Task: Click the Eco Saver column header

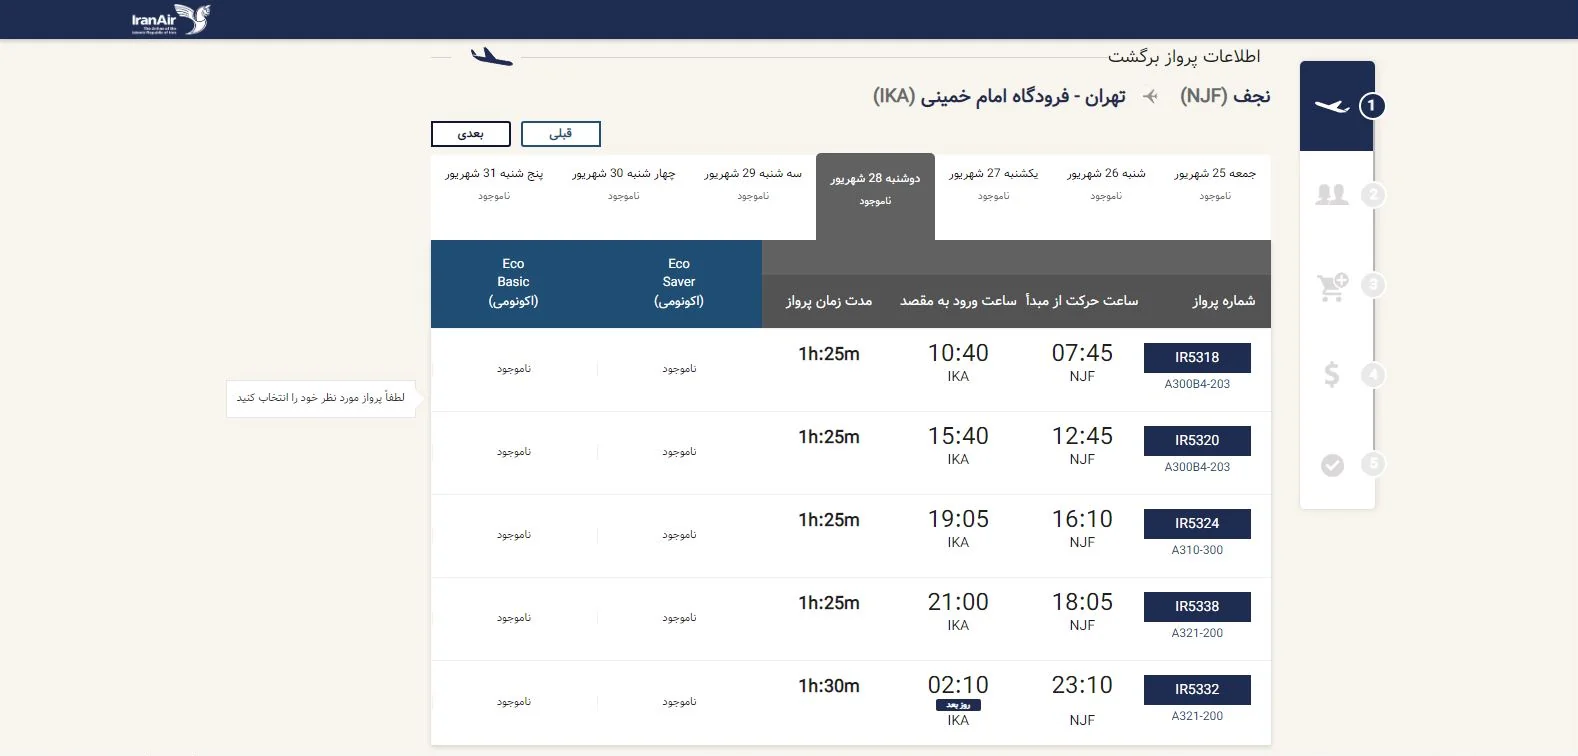Action: point(679,283)
